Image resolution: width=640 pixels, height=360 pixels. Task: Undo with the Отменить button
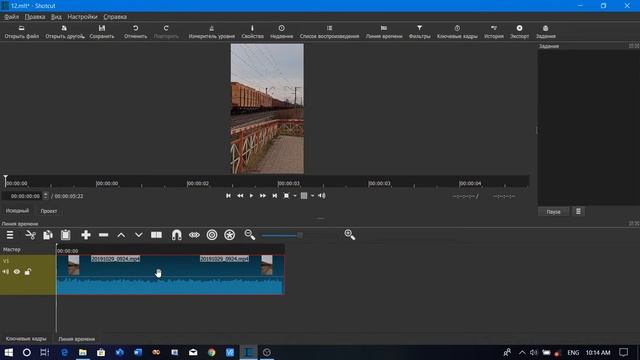pyautogui.click(x=136, y=32)
